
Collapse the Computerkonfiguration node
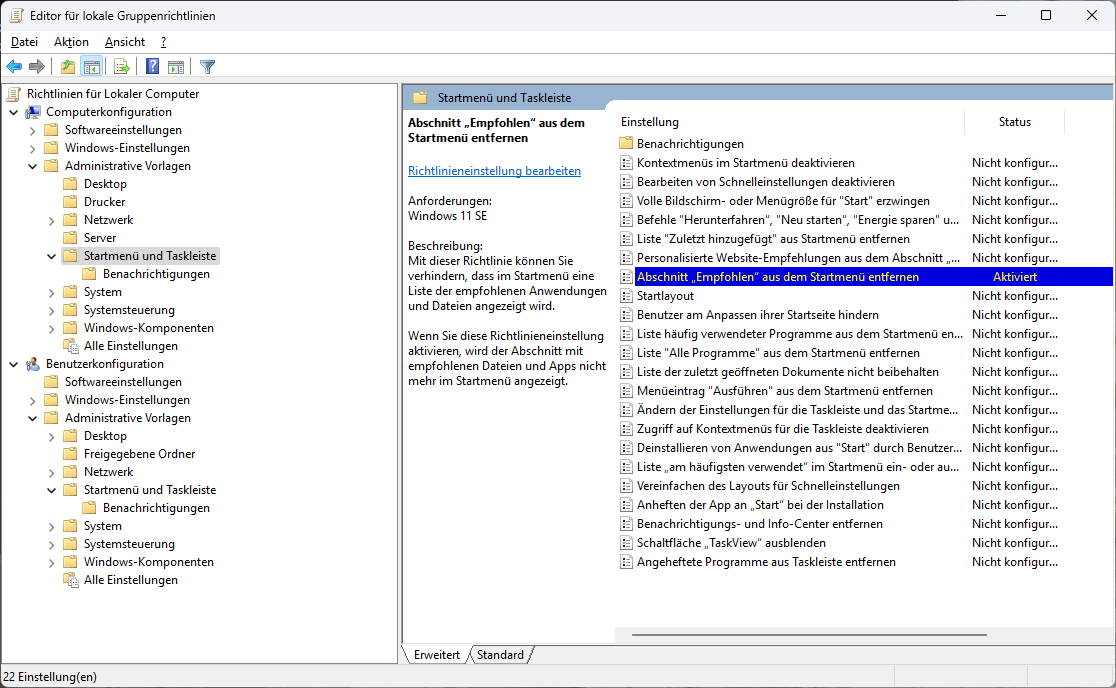(14, 112)
